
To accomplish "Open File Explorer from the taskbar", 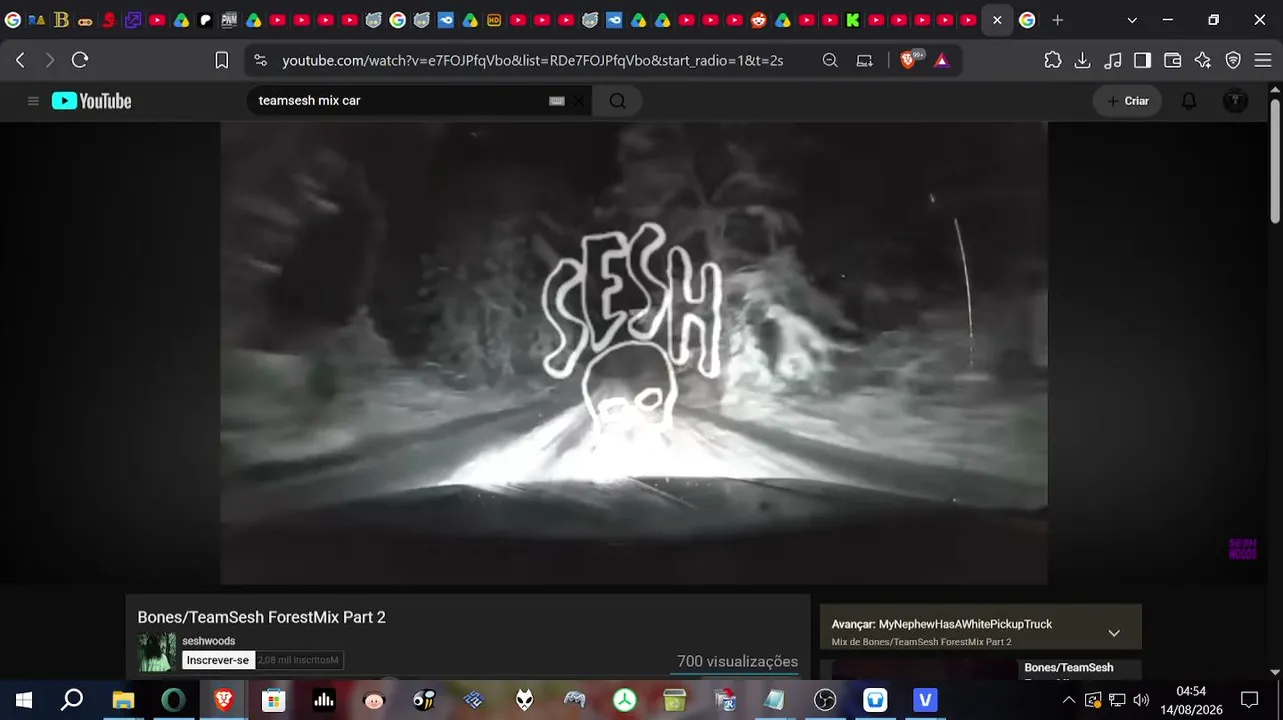I will pyautogui.click(x=123, y=700).
